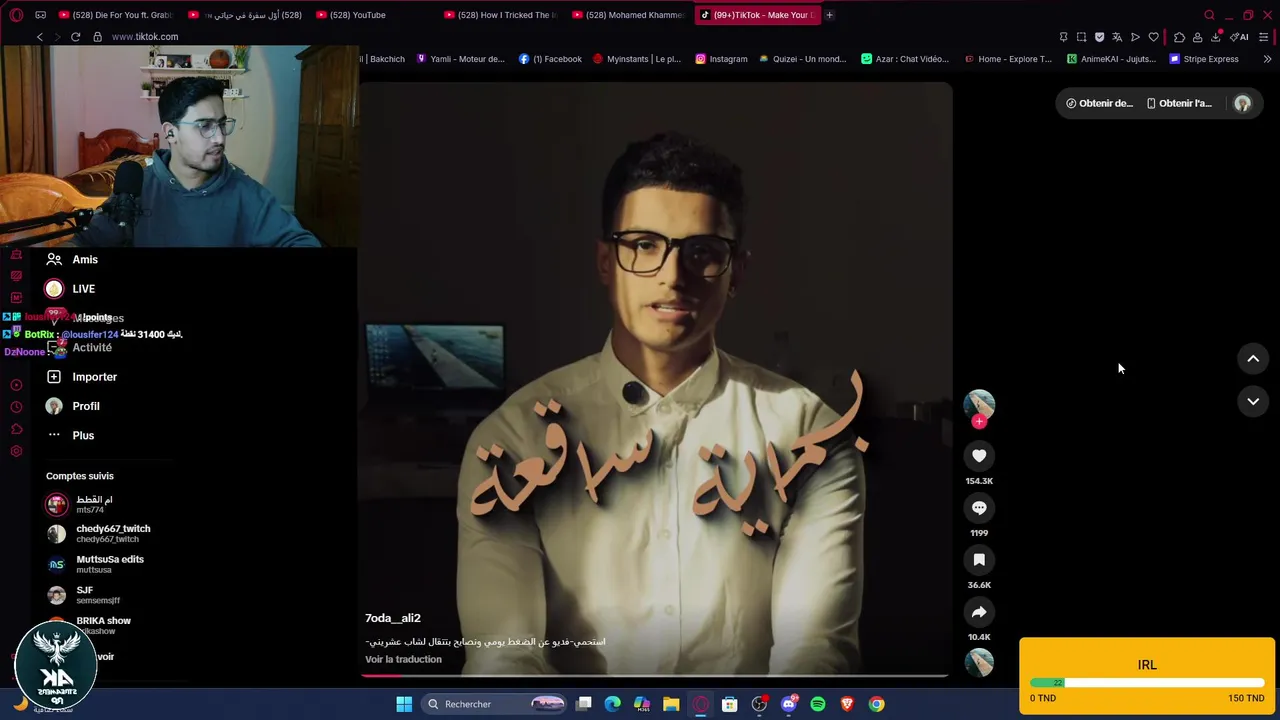1280x720 pixels.
Task: Save the video with bookmark icon
Action: pyautogui.click(x=979, y=560)
